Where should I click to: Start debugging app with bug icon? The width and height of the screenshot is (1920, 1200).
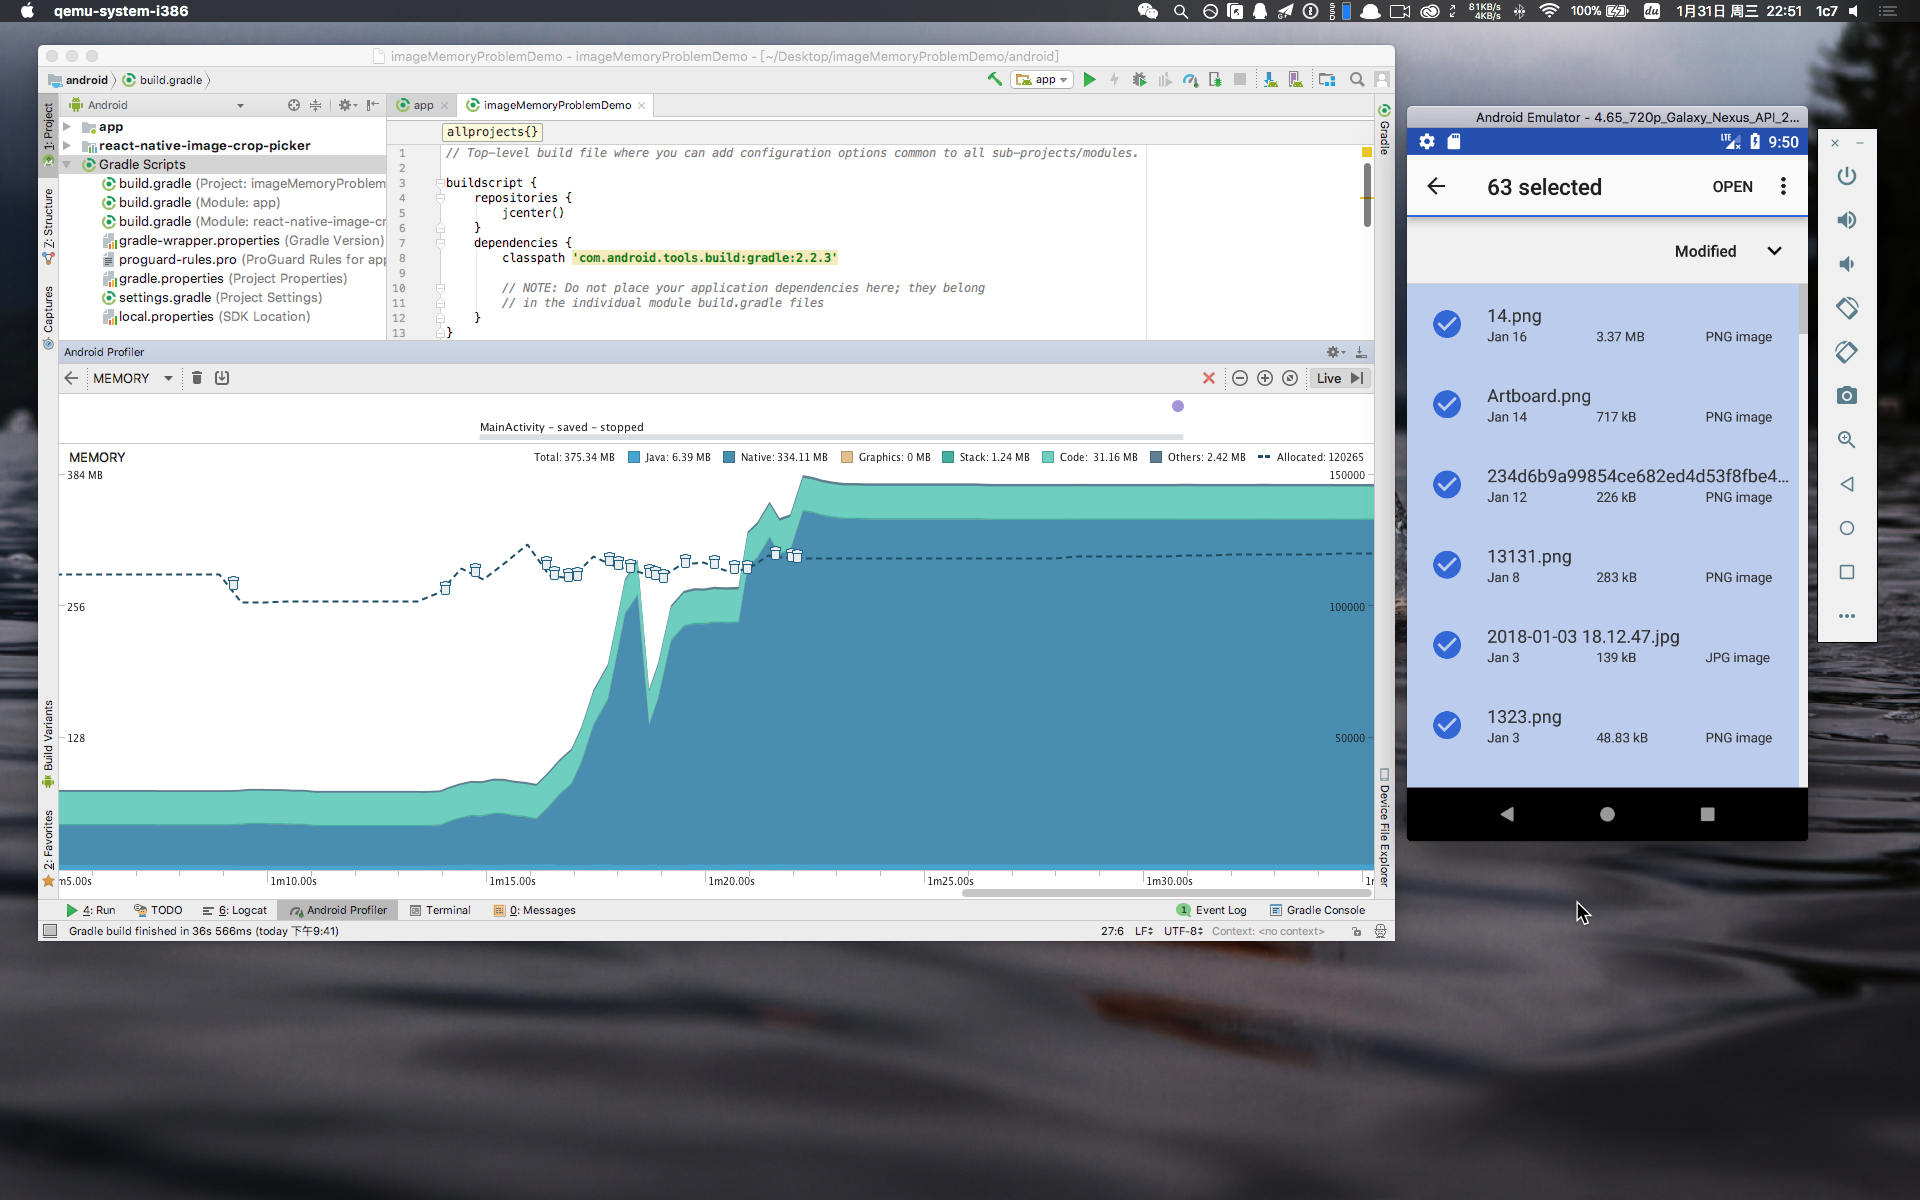[x=1139, y=79]
